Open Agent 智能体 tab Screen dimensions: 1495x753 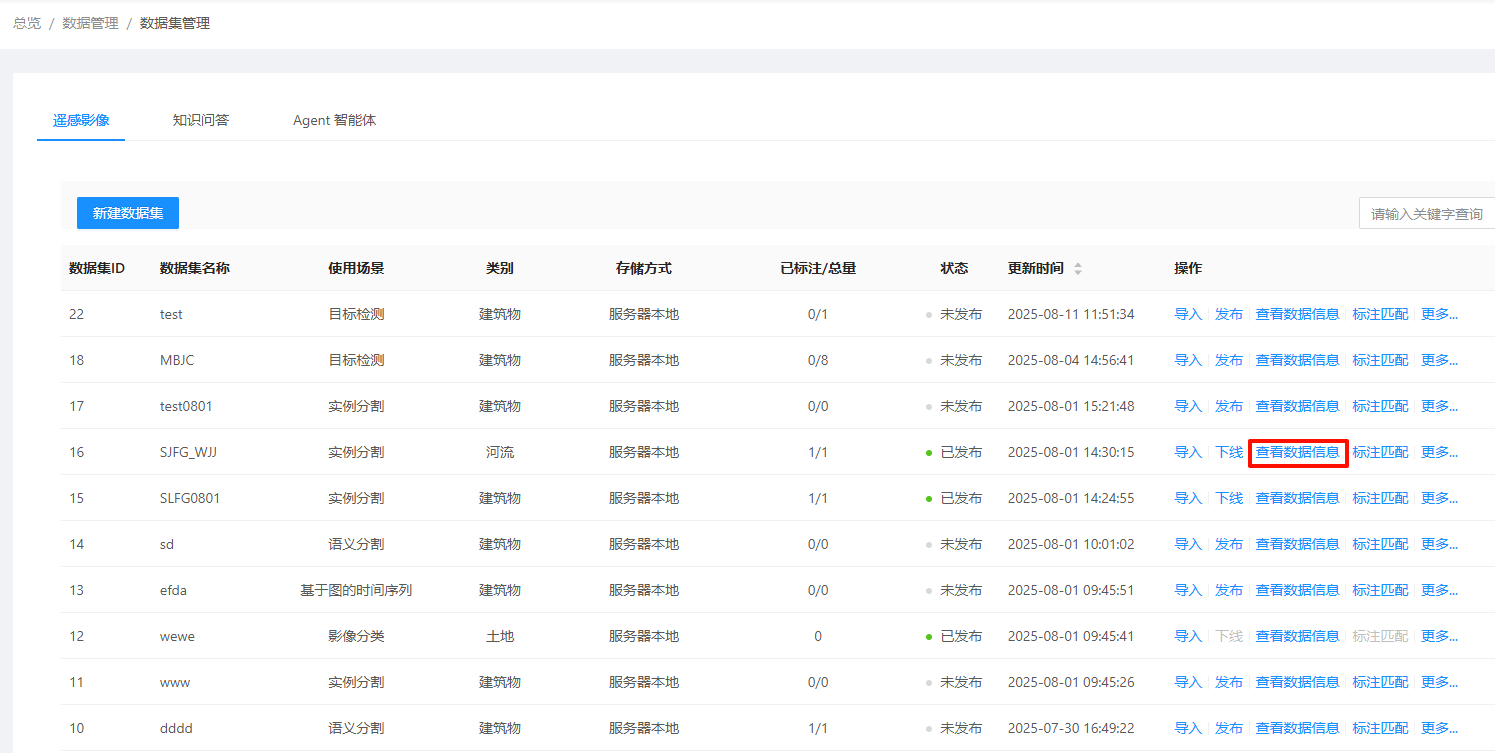pos(334,120)
